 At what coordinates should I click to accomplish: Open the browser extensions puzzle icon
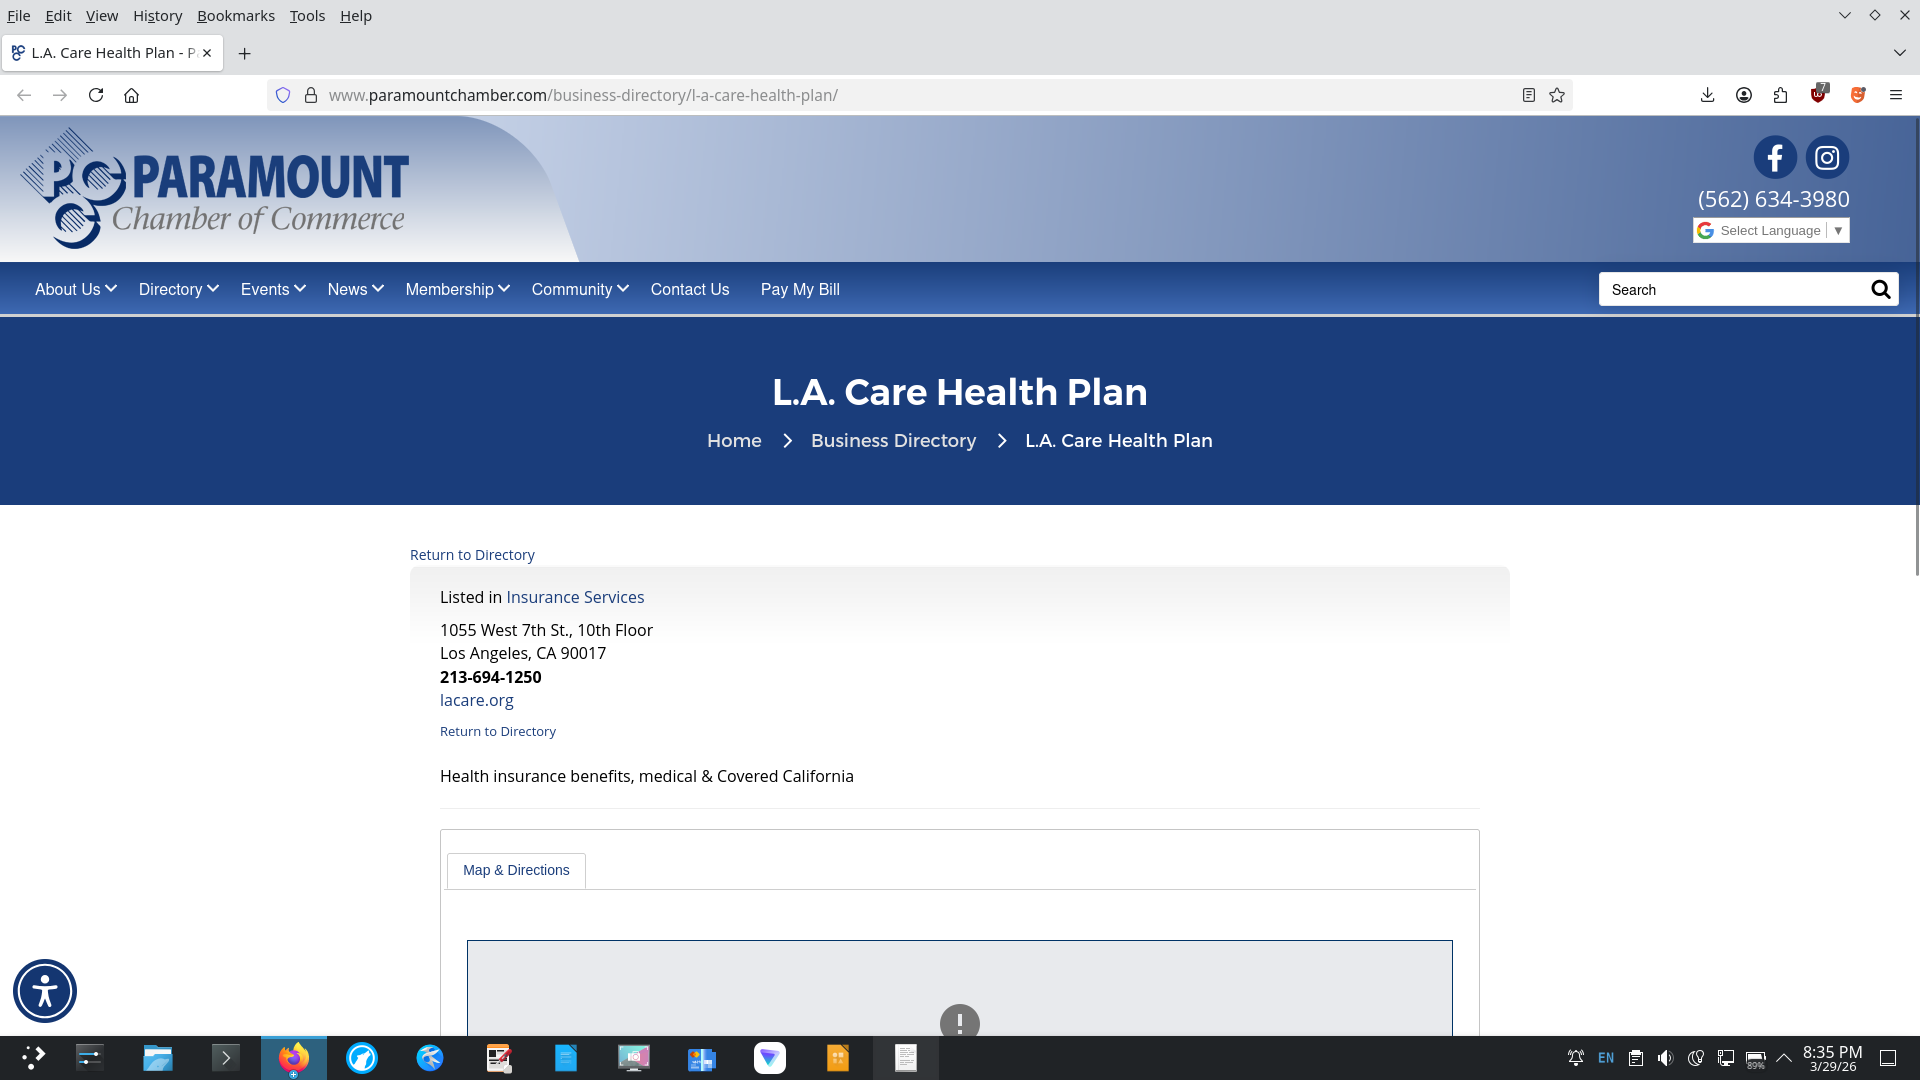[1781, 95]
